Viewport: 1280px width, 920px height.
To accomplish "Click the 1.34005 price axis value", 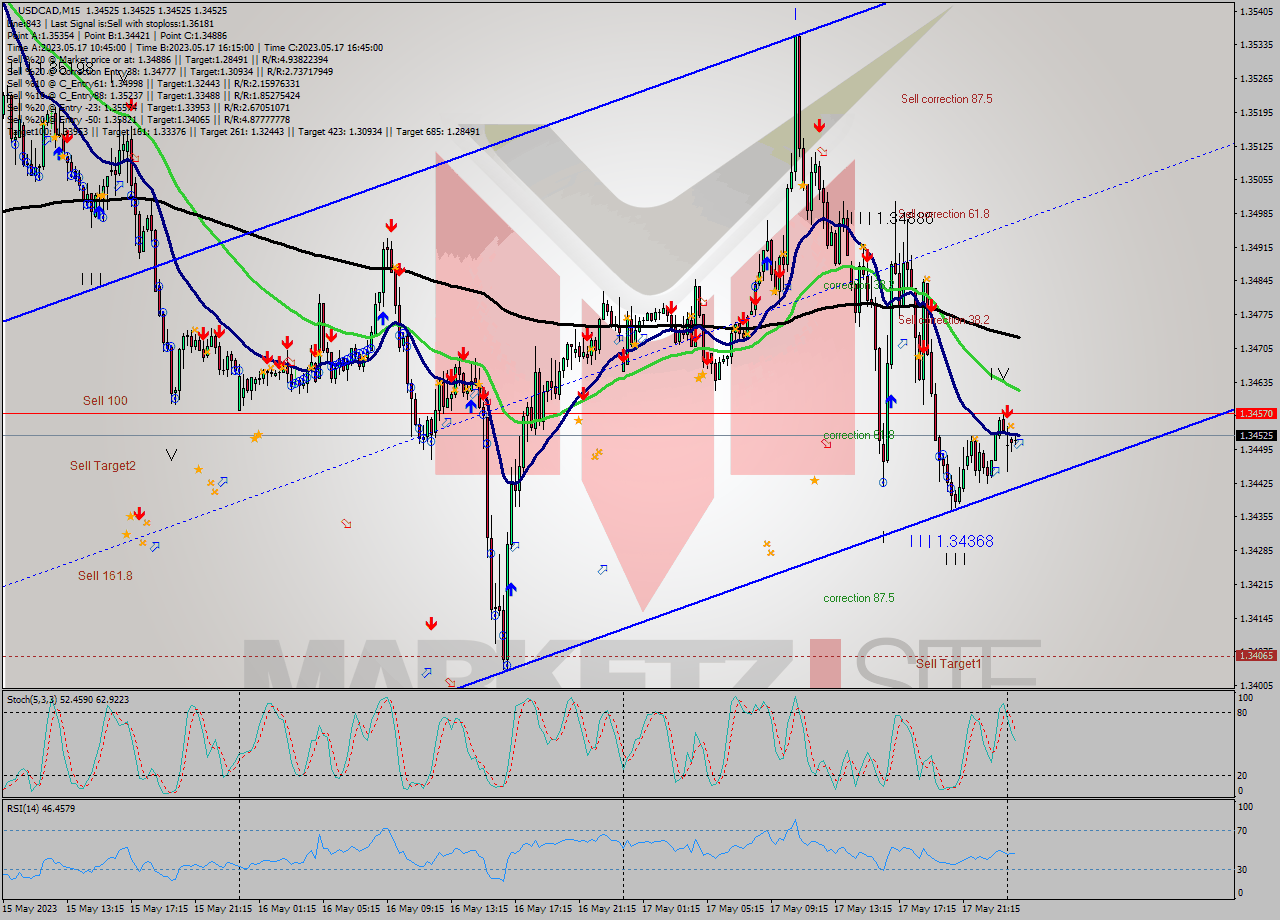I will pos(1255,685).
